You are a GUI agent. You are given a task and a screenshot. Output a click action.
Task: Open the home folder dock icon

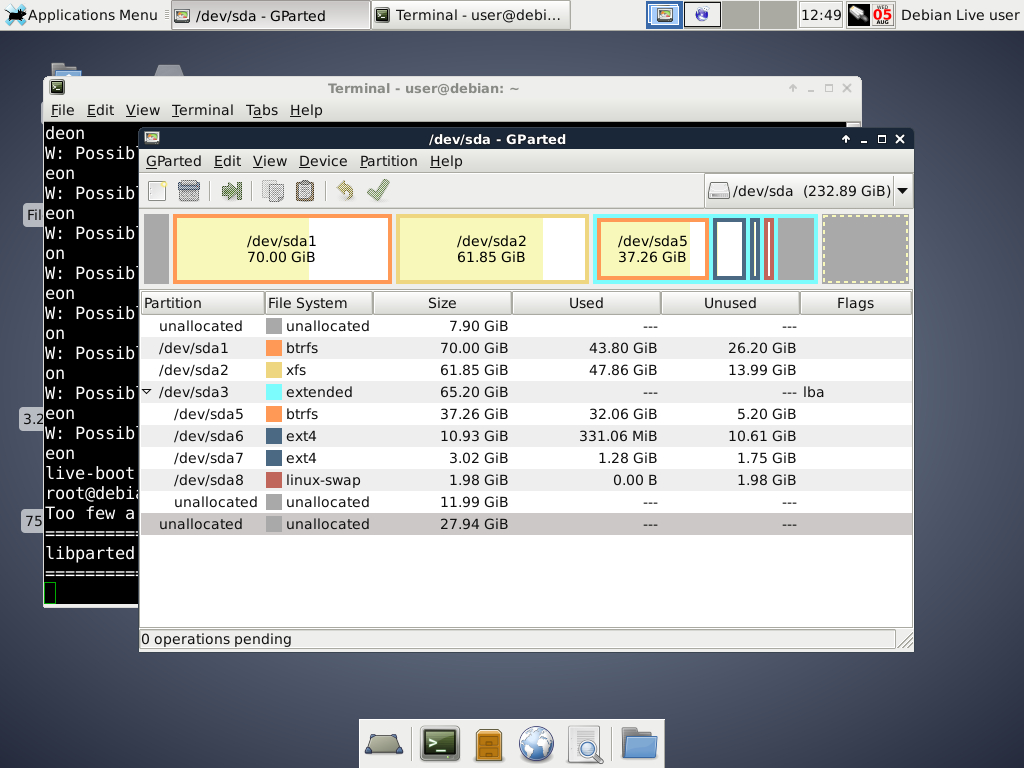[639, 743]
